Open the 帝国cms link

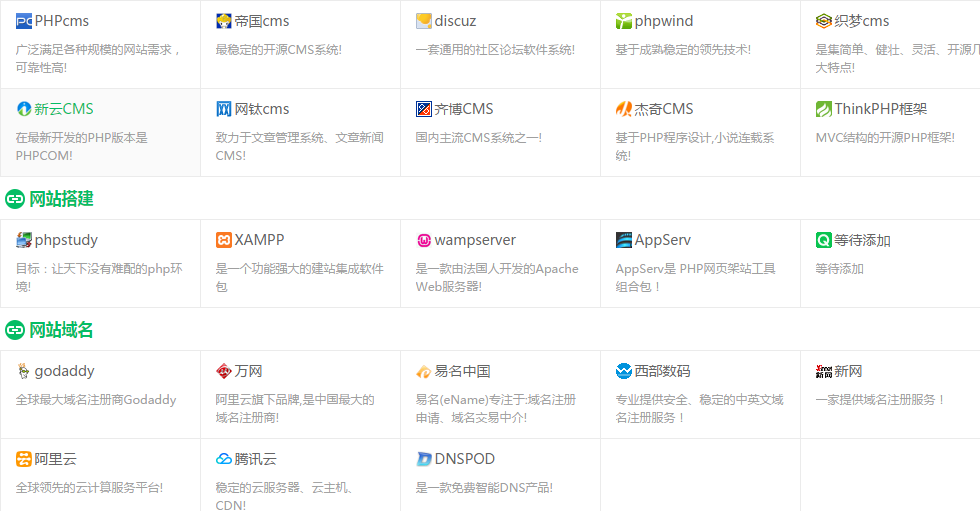tap(262, 21)
